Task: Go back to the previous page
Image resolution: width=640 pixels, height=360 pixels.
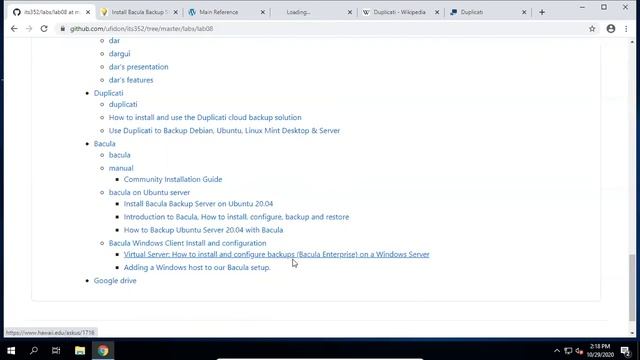Action: pos(14,29)
